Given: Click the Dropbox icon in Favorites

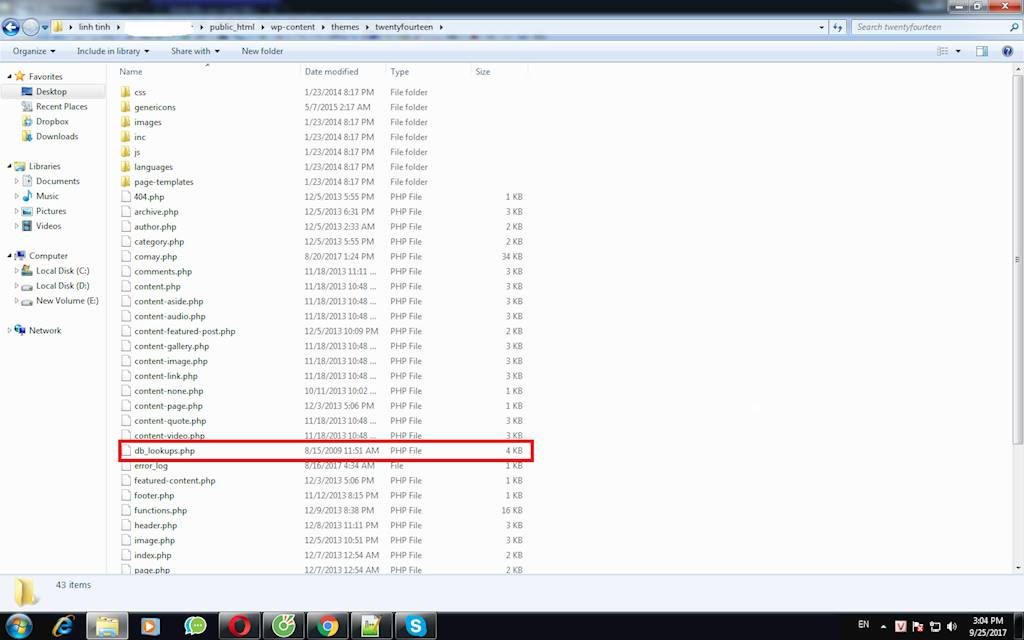Looking at the screenshot, I should pos(27,121).
